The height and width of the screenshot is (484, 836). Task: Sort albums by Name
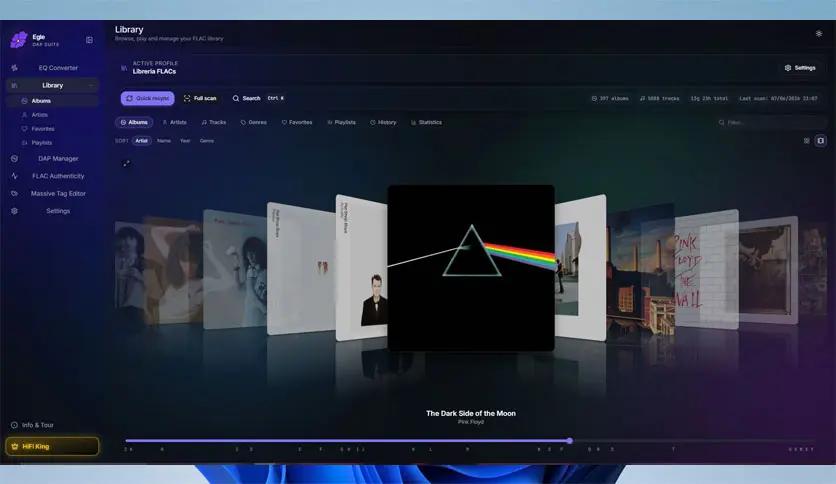[x=164, y=141]
